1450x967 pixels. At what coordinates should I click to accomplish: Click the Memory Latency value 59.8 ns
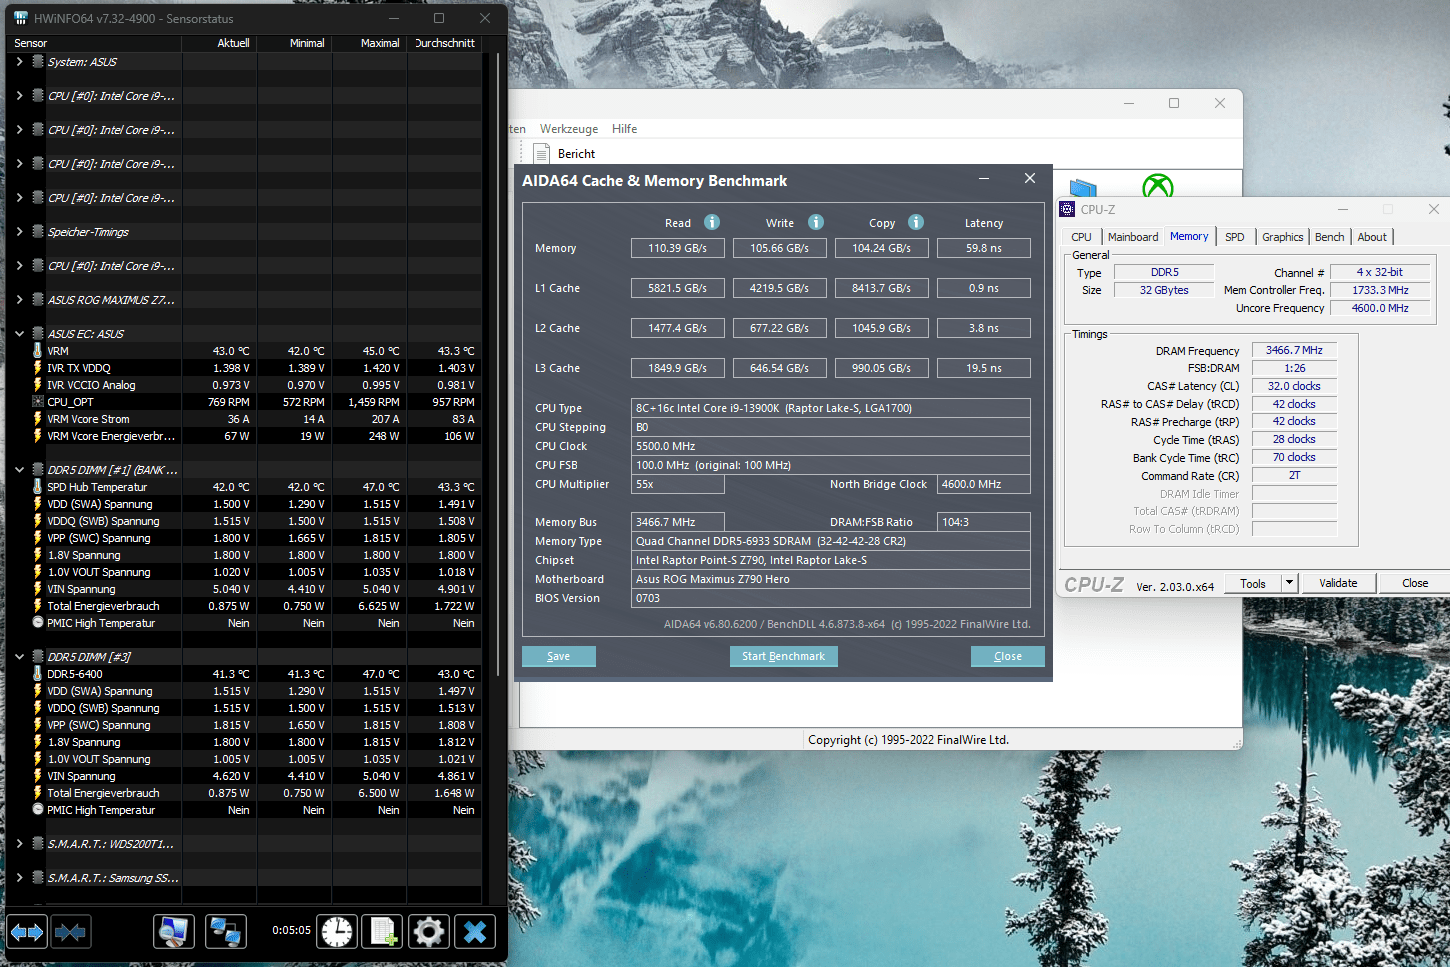tap(984, 248)
